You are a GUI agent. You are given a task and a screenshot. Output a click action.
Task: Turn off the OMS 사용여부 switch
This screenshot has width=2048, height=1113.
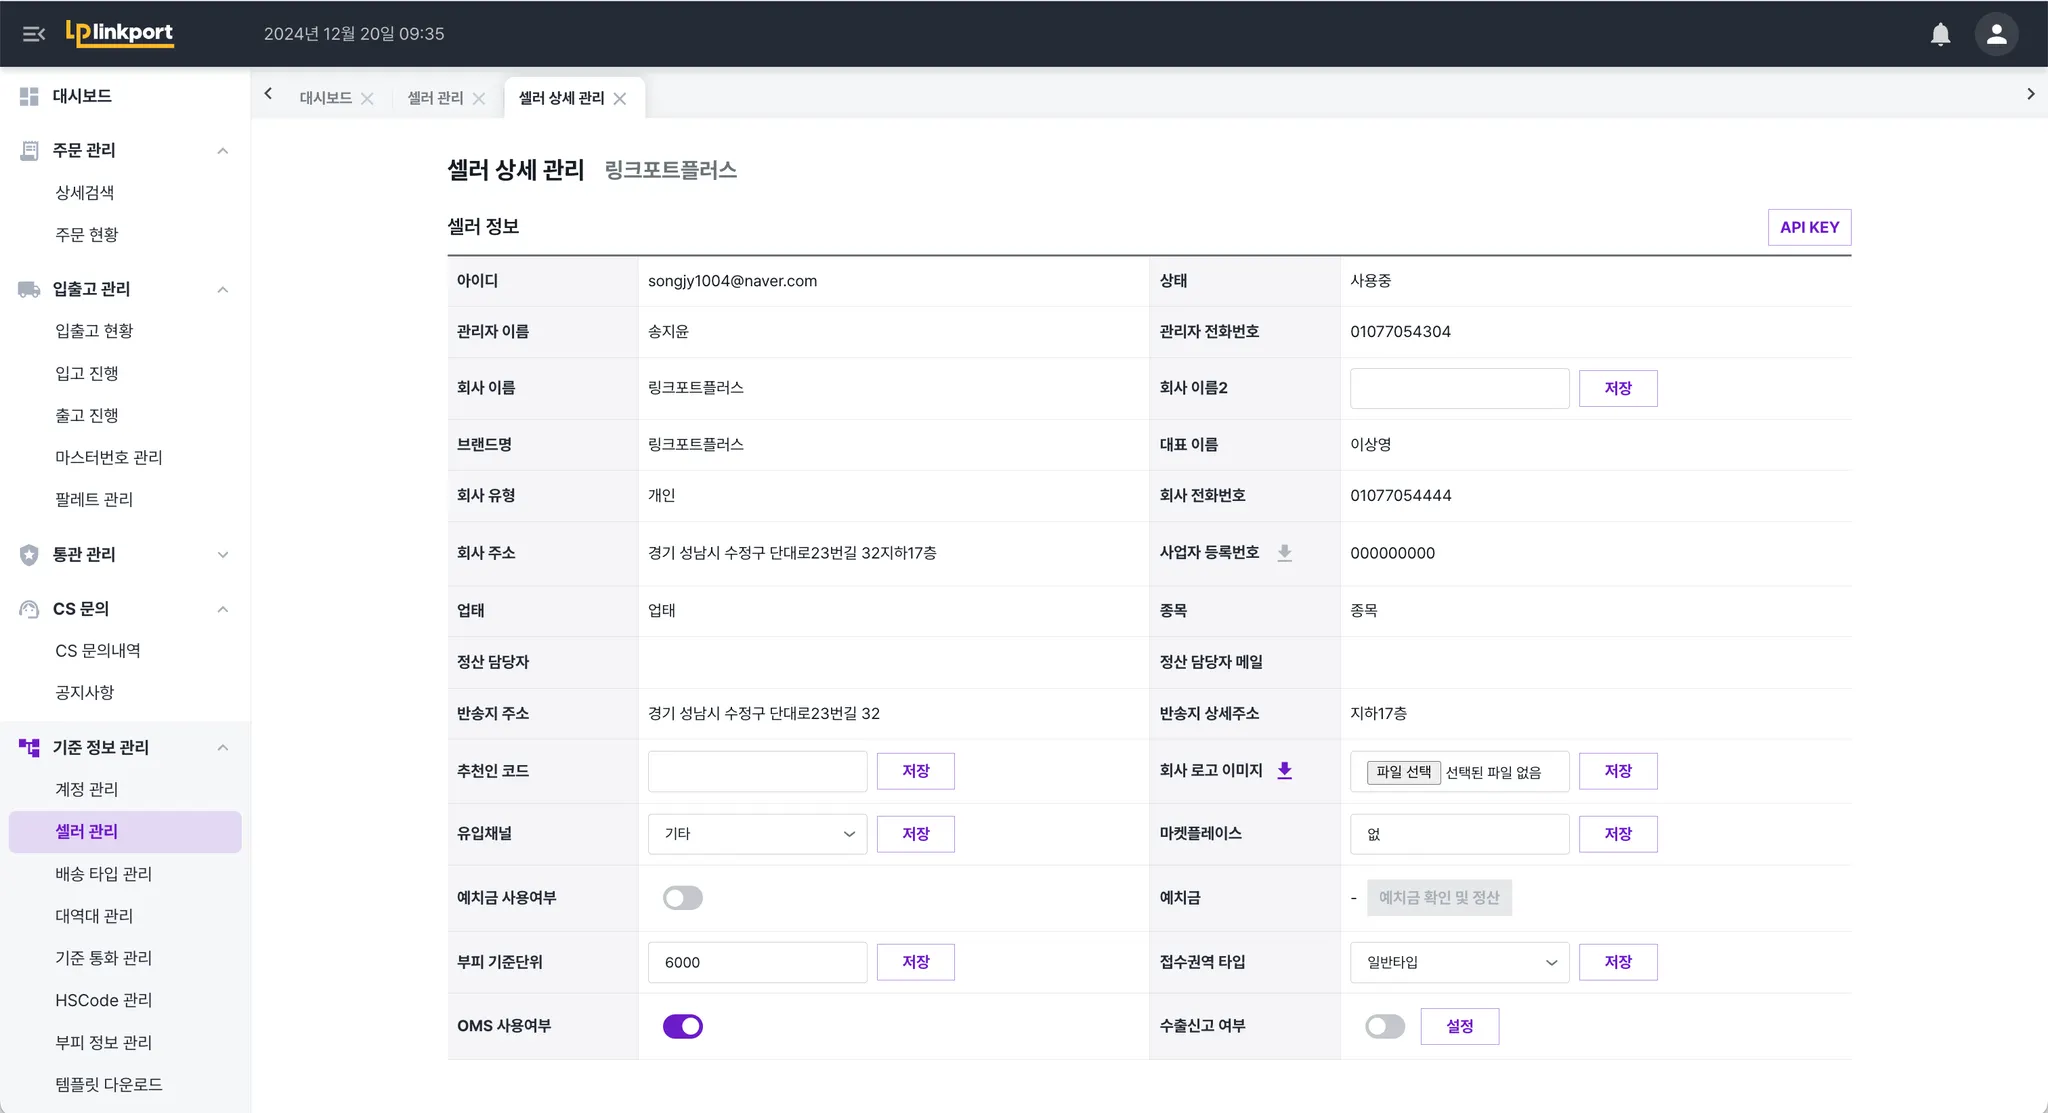(x=682, y=1026)
